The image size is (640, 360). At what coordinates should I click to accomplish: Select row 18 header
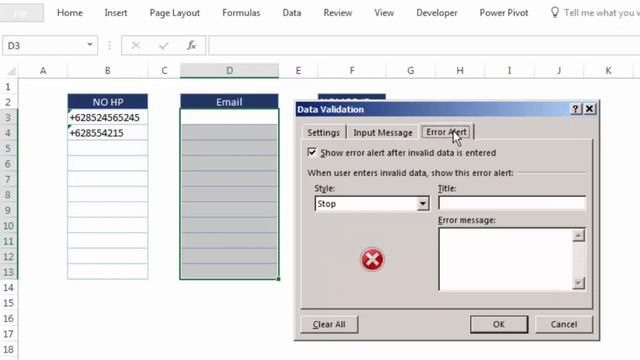[x=9, y=350]
